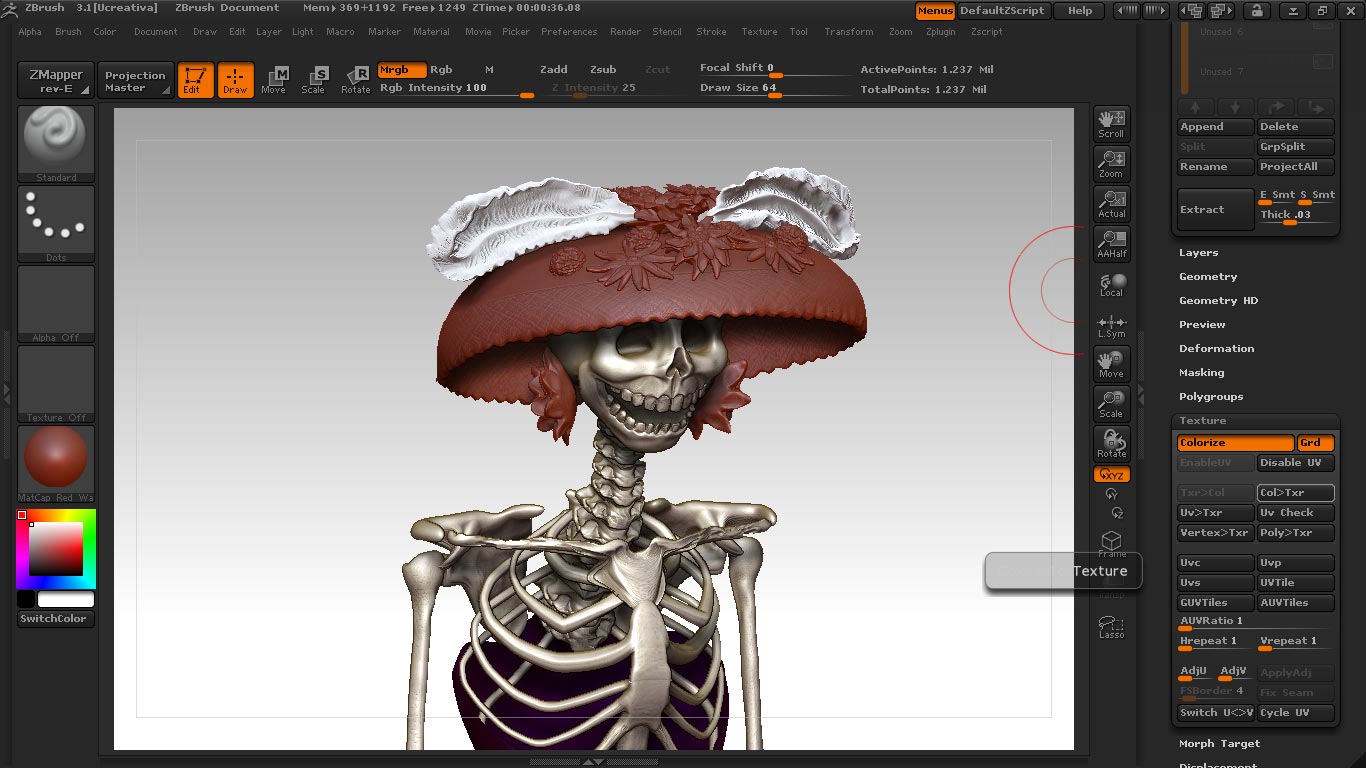Toggle Zadd sculpting mode
Viewport: 1366px width, 768px height.
(x=554, y=69)
